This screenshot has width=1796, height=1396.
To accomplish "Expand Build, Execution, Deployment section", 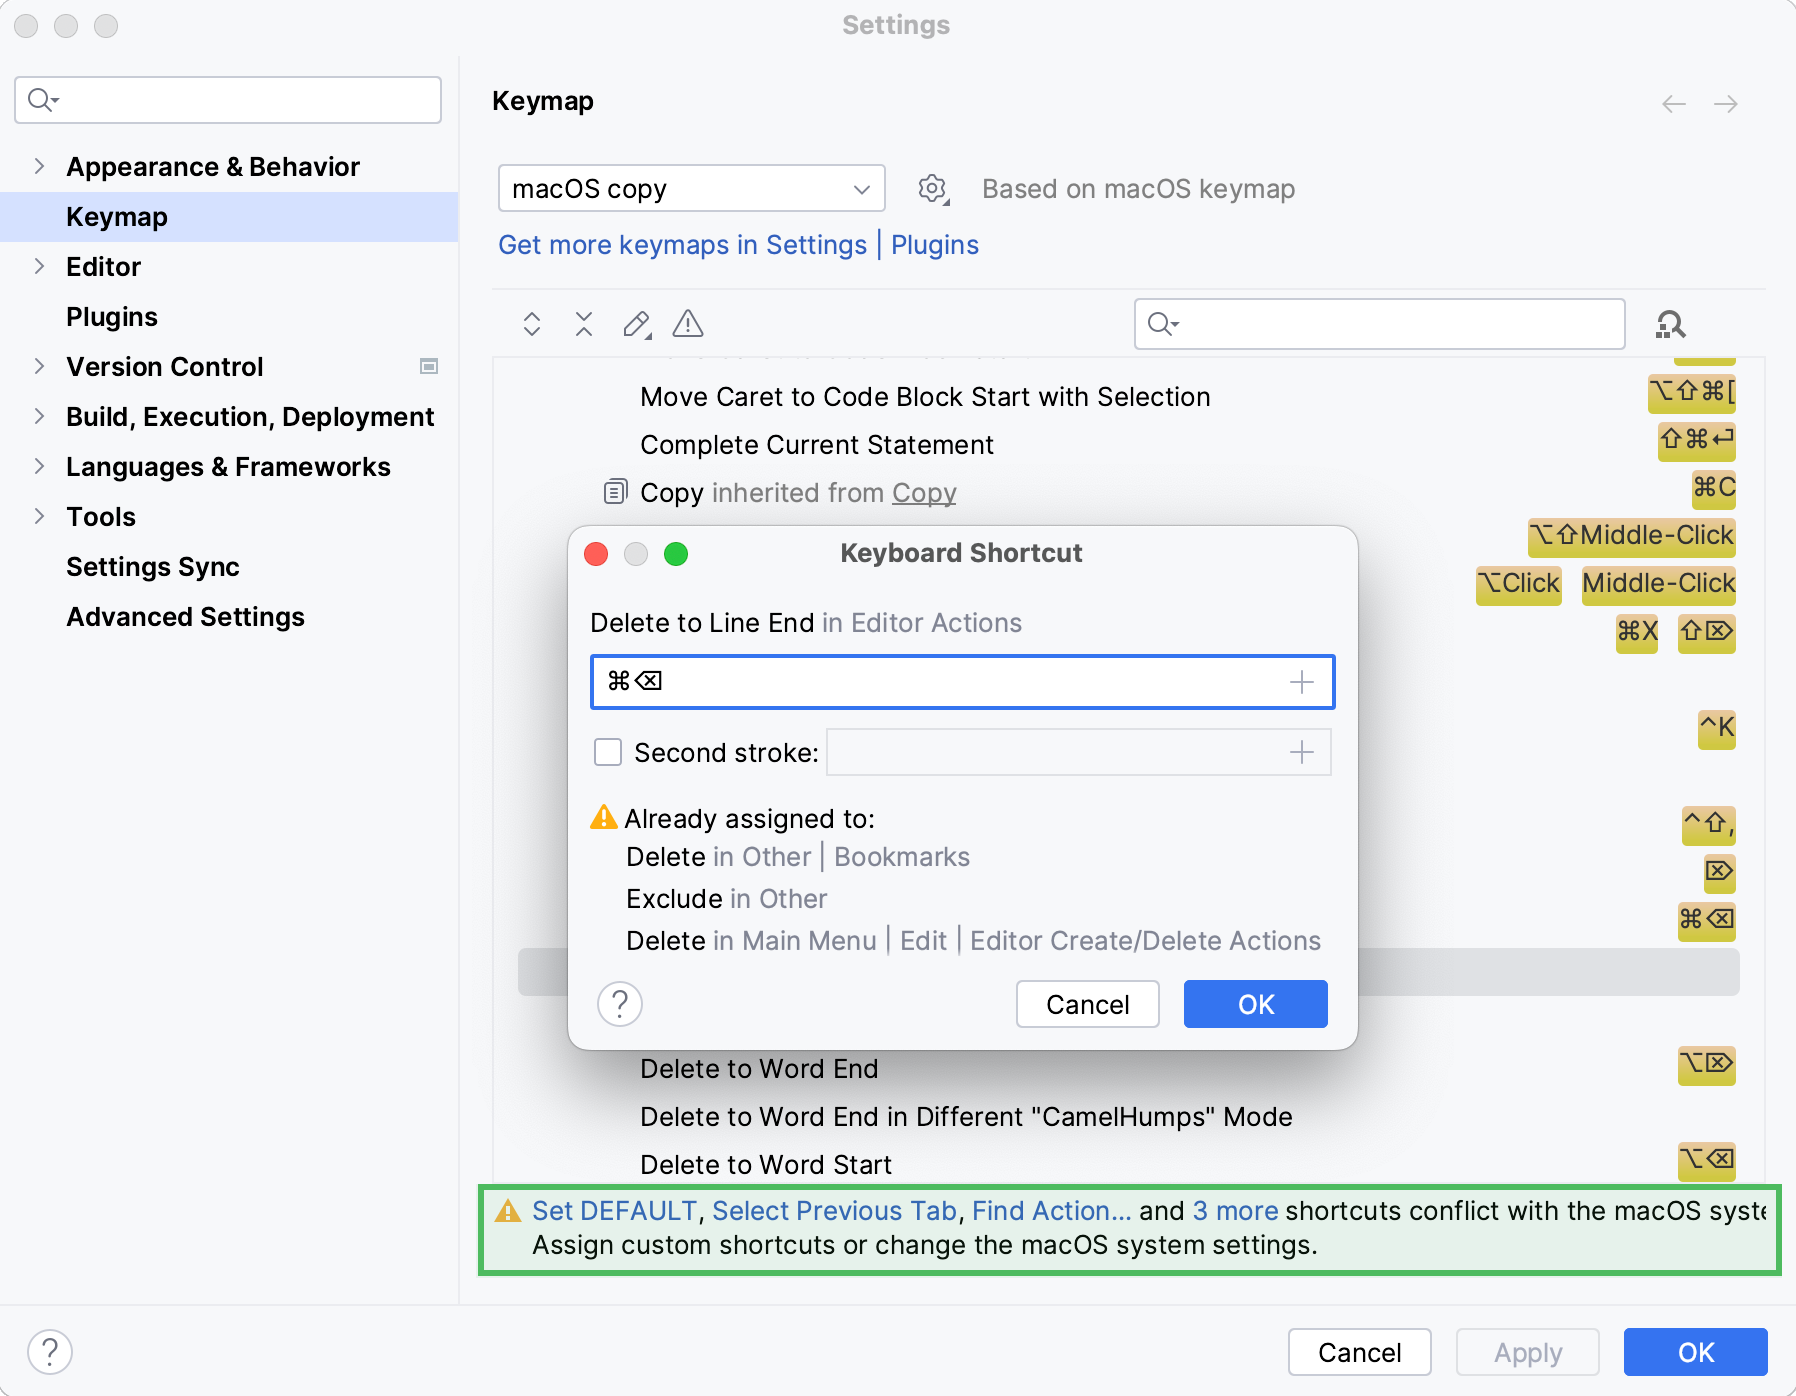I will pos(40,416).
